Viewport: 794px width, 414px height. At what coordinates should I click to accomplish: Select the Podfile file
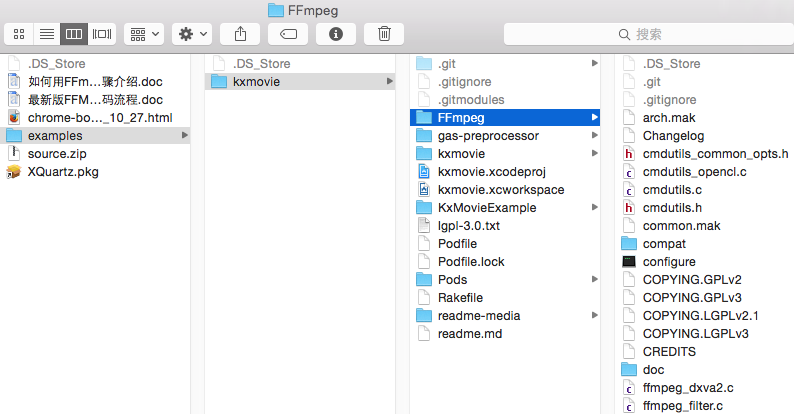(506, 243)
